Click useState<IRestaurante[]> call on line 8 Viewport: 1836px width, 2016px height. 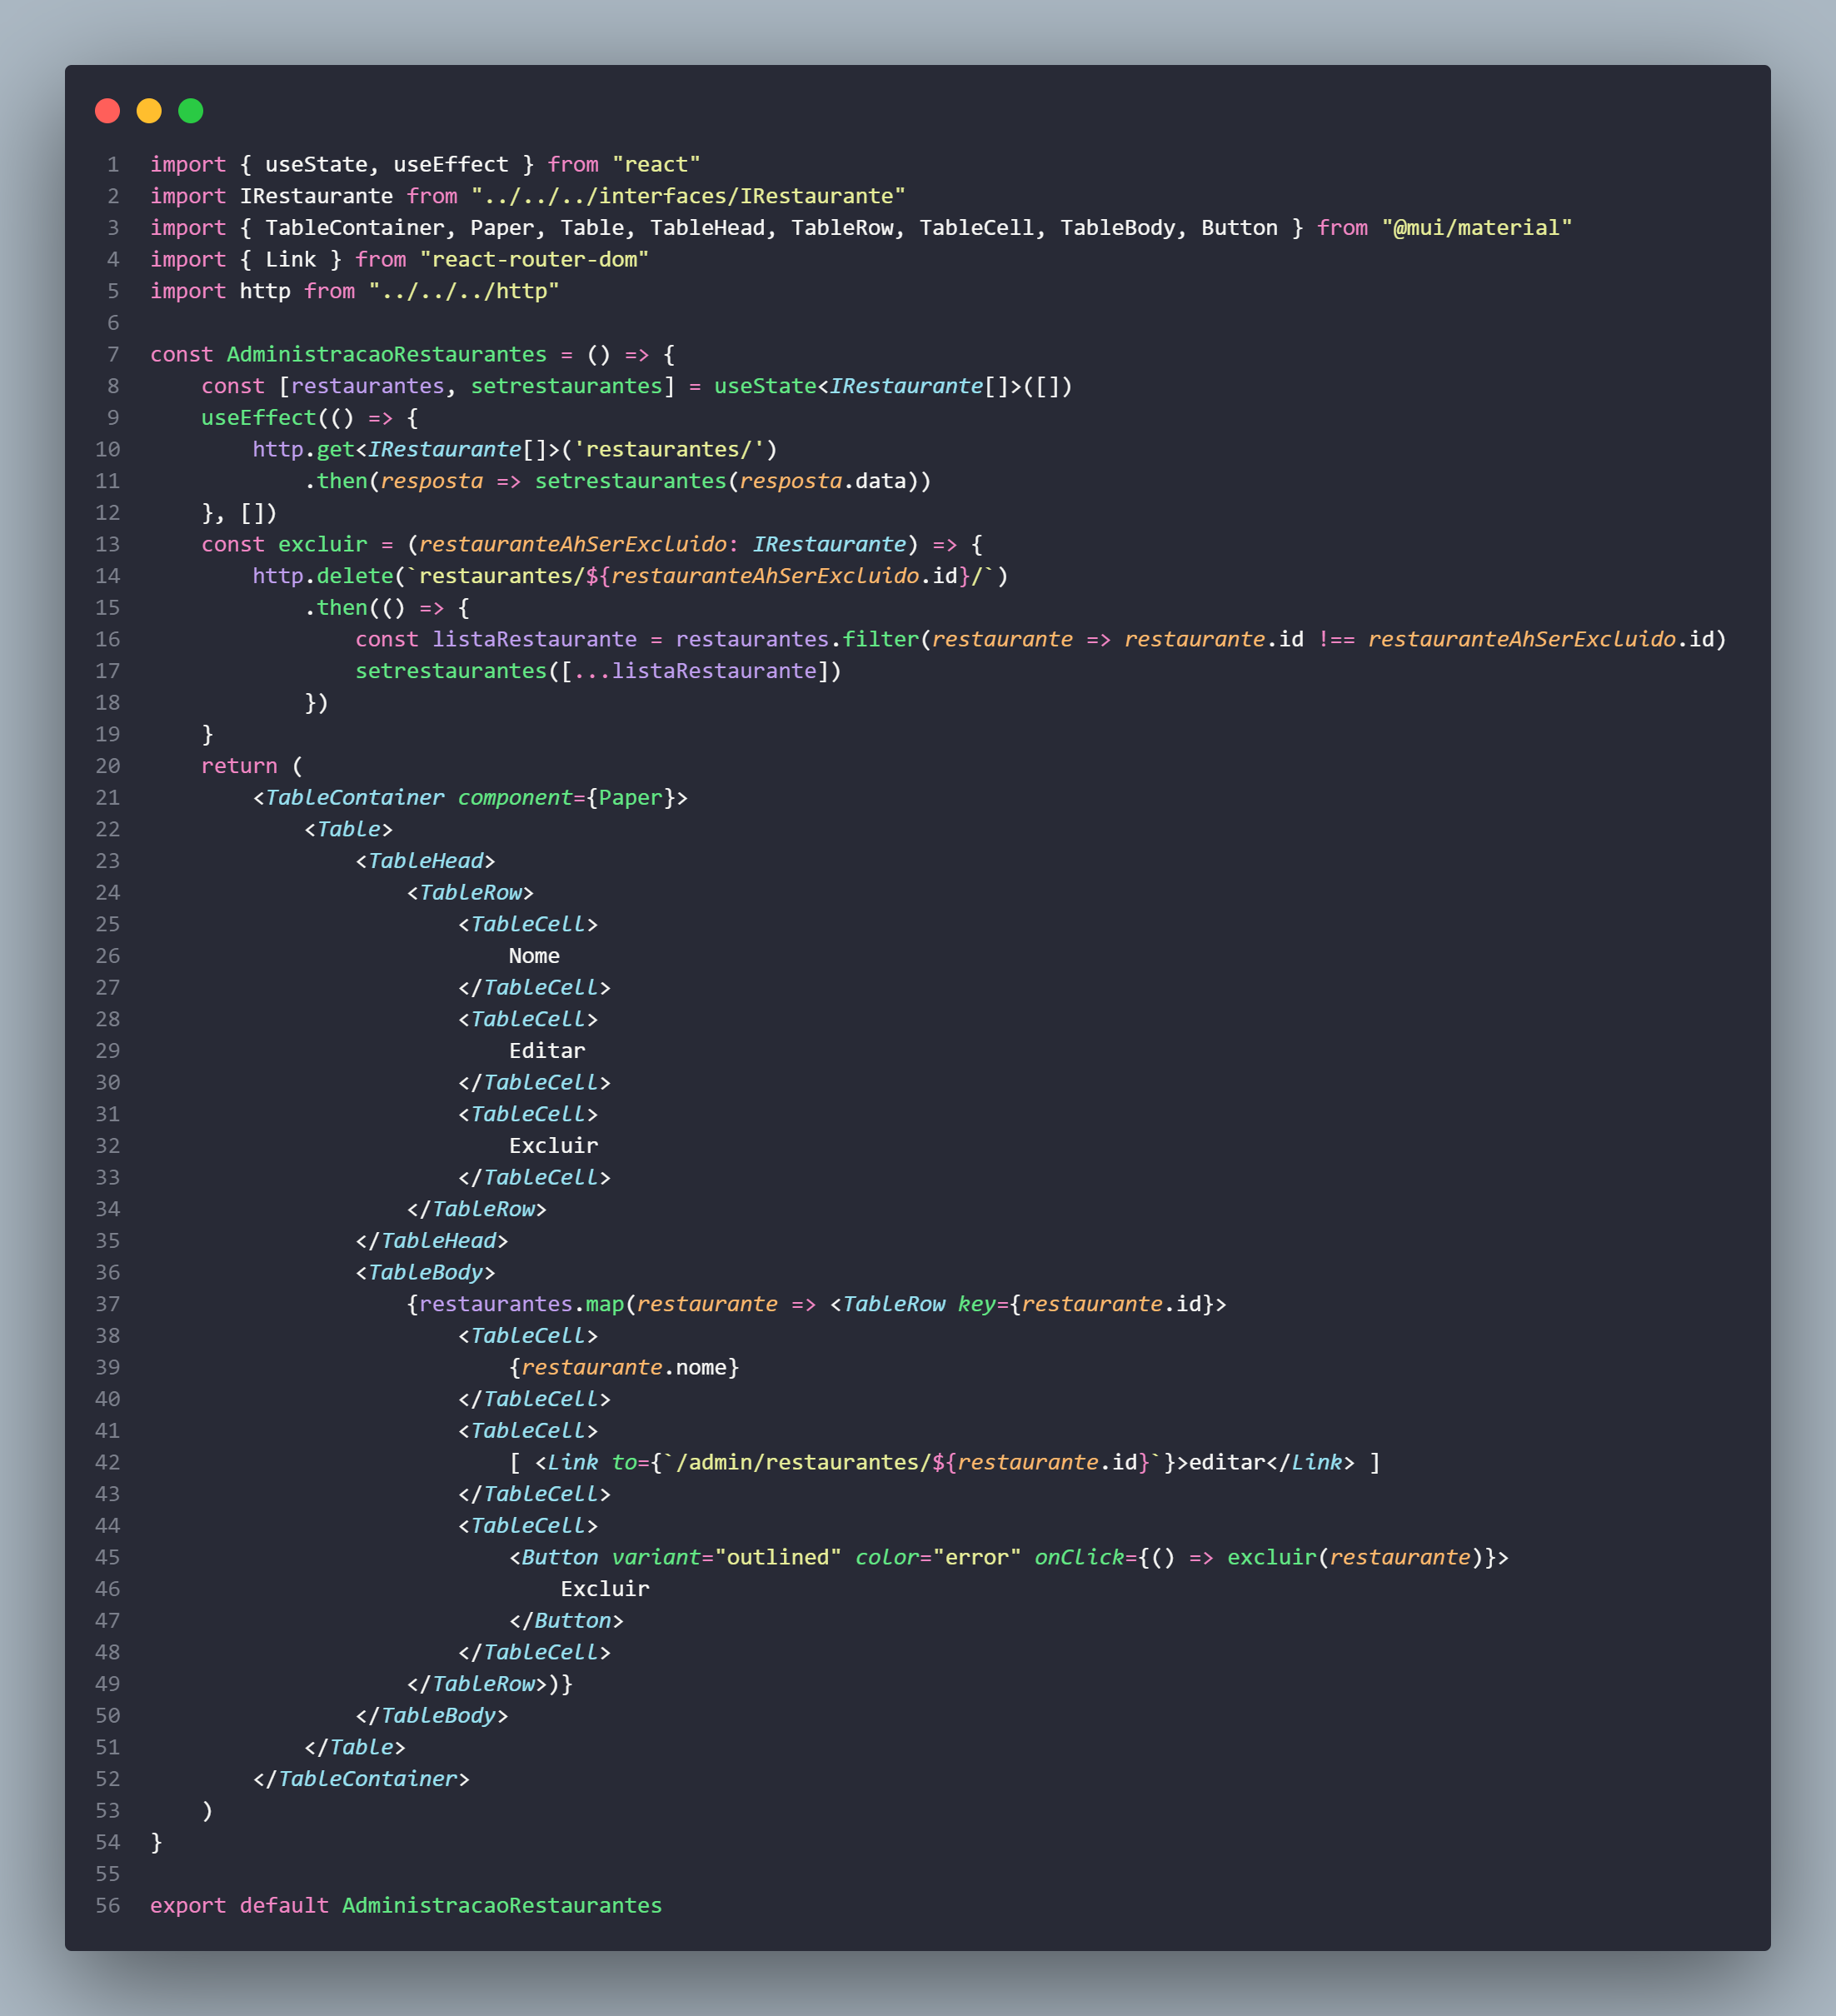pos(893,386)
